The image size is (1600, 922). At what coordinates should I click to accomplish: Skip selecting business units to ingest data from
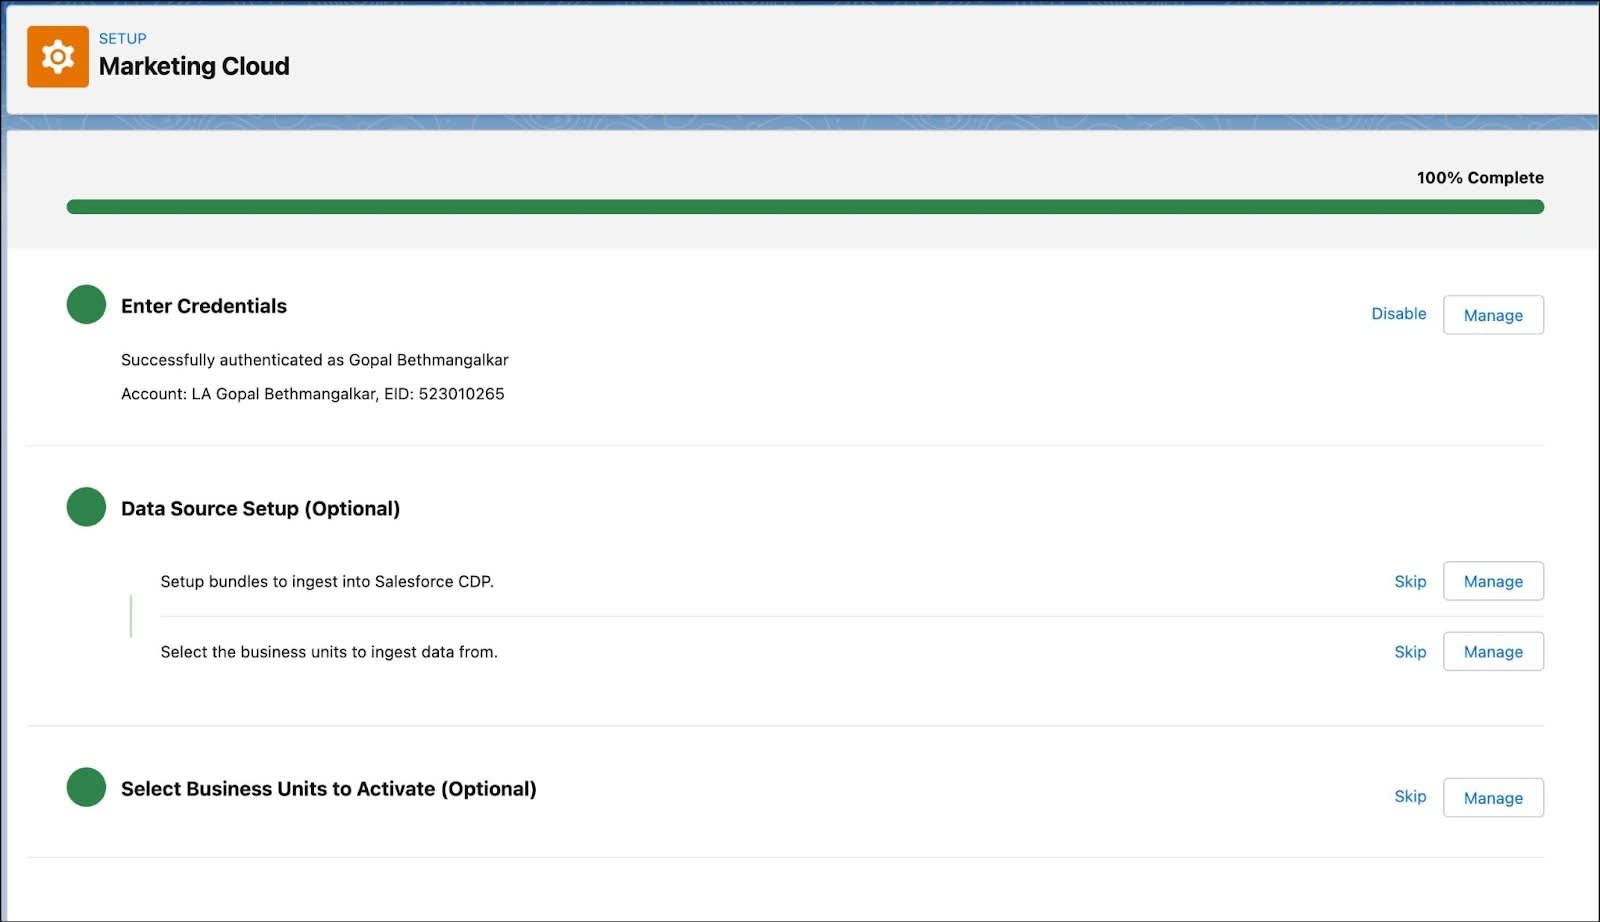pyautogui.click(x=1409, y=651)
